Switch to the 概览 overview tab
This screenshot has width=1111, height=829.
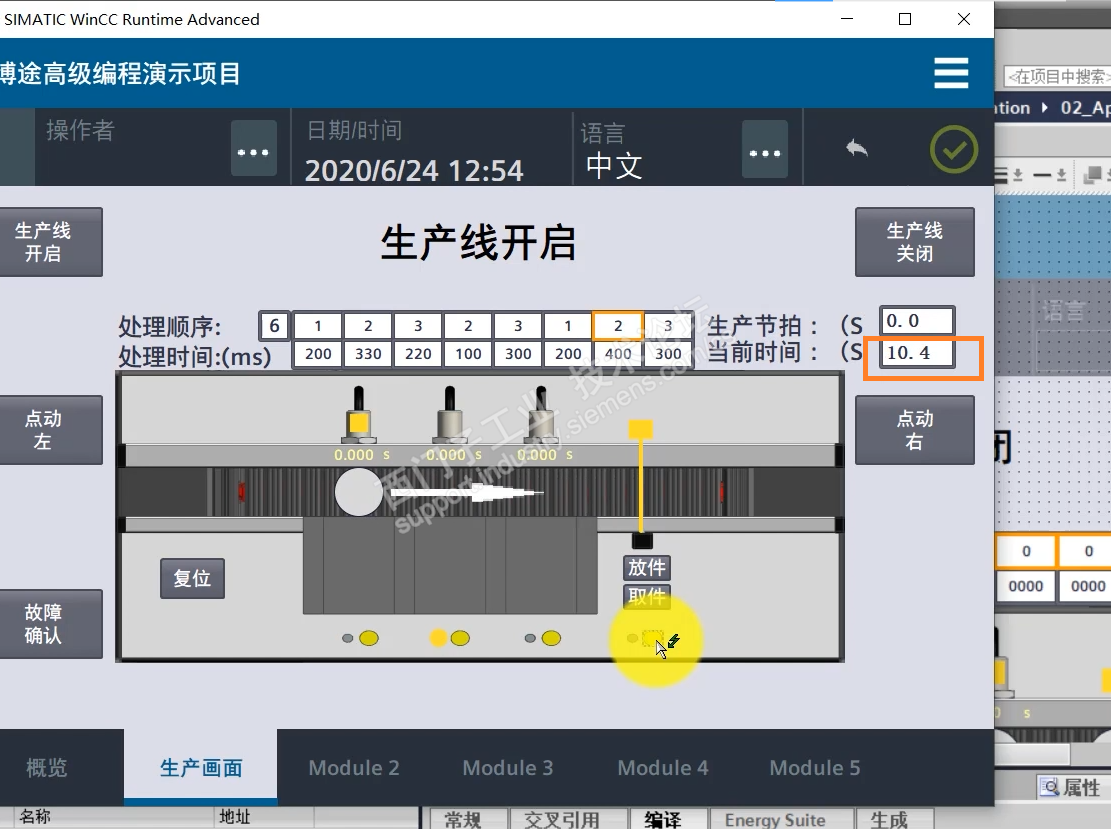[47, 767]
